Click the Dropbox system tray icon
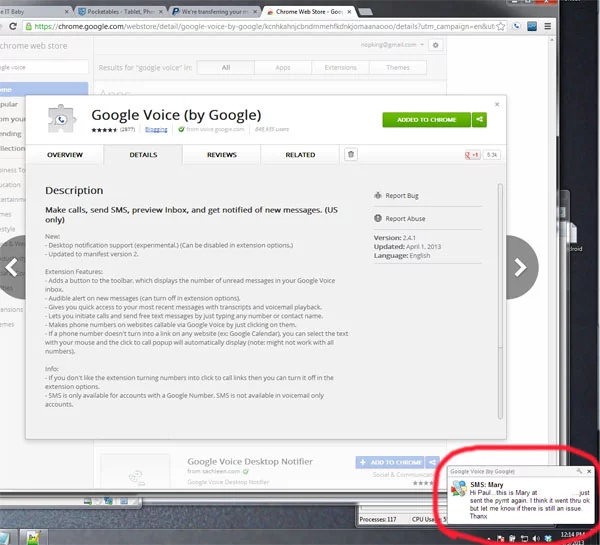Image resolution: width=600 pixels, height=545 pixels. pyautogui.click(x=548, y=538)
